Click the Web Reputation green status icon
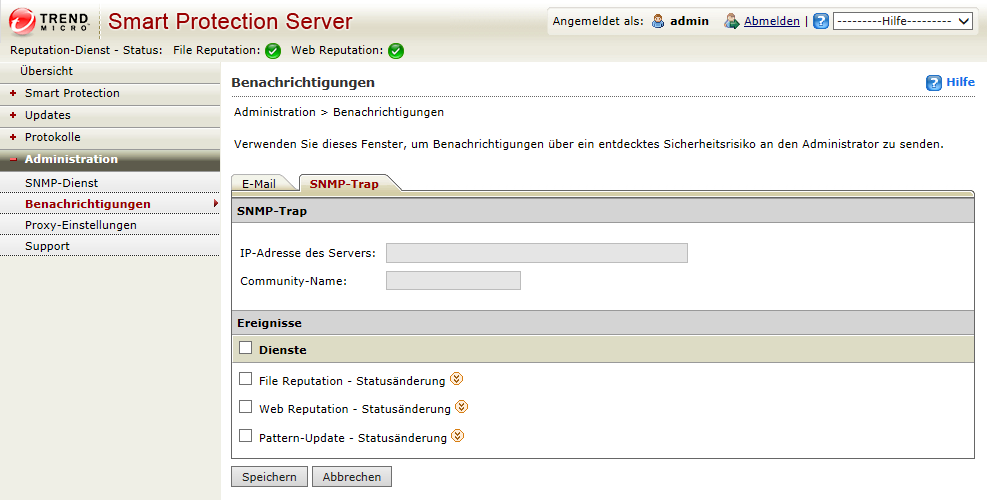Screen dimensions: 987x500 click(x=396, y=51)
